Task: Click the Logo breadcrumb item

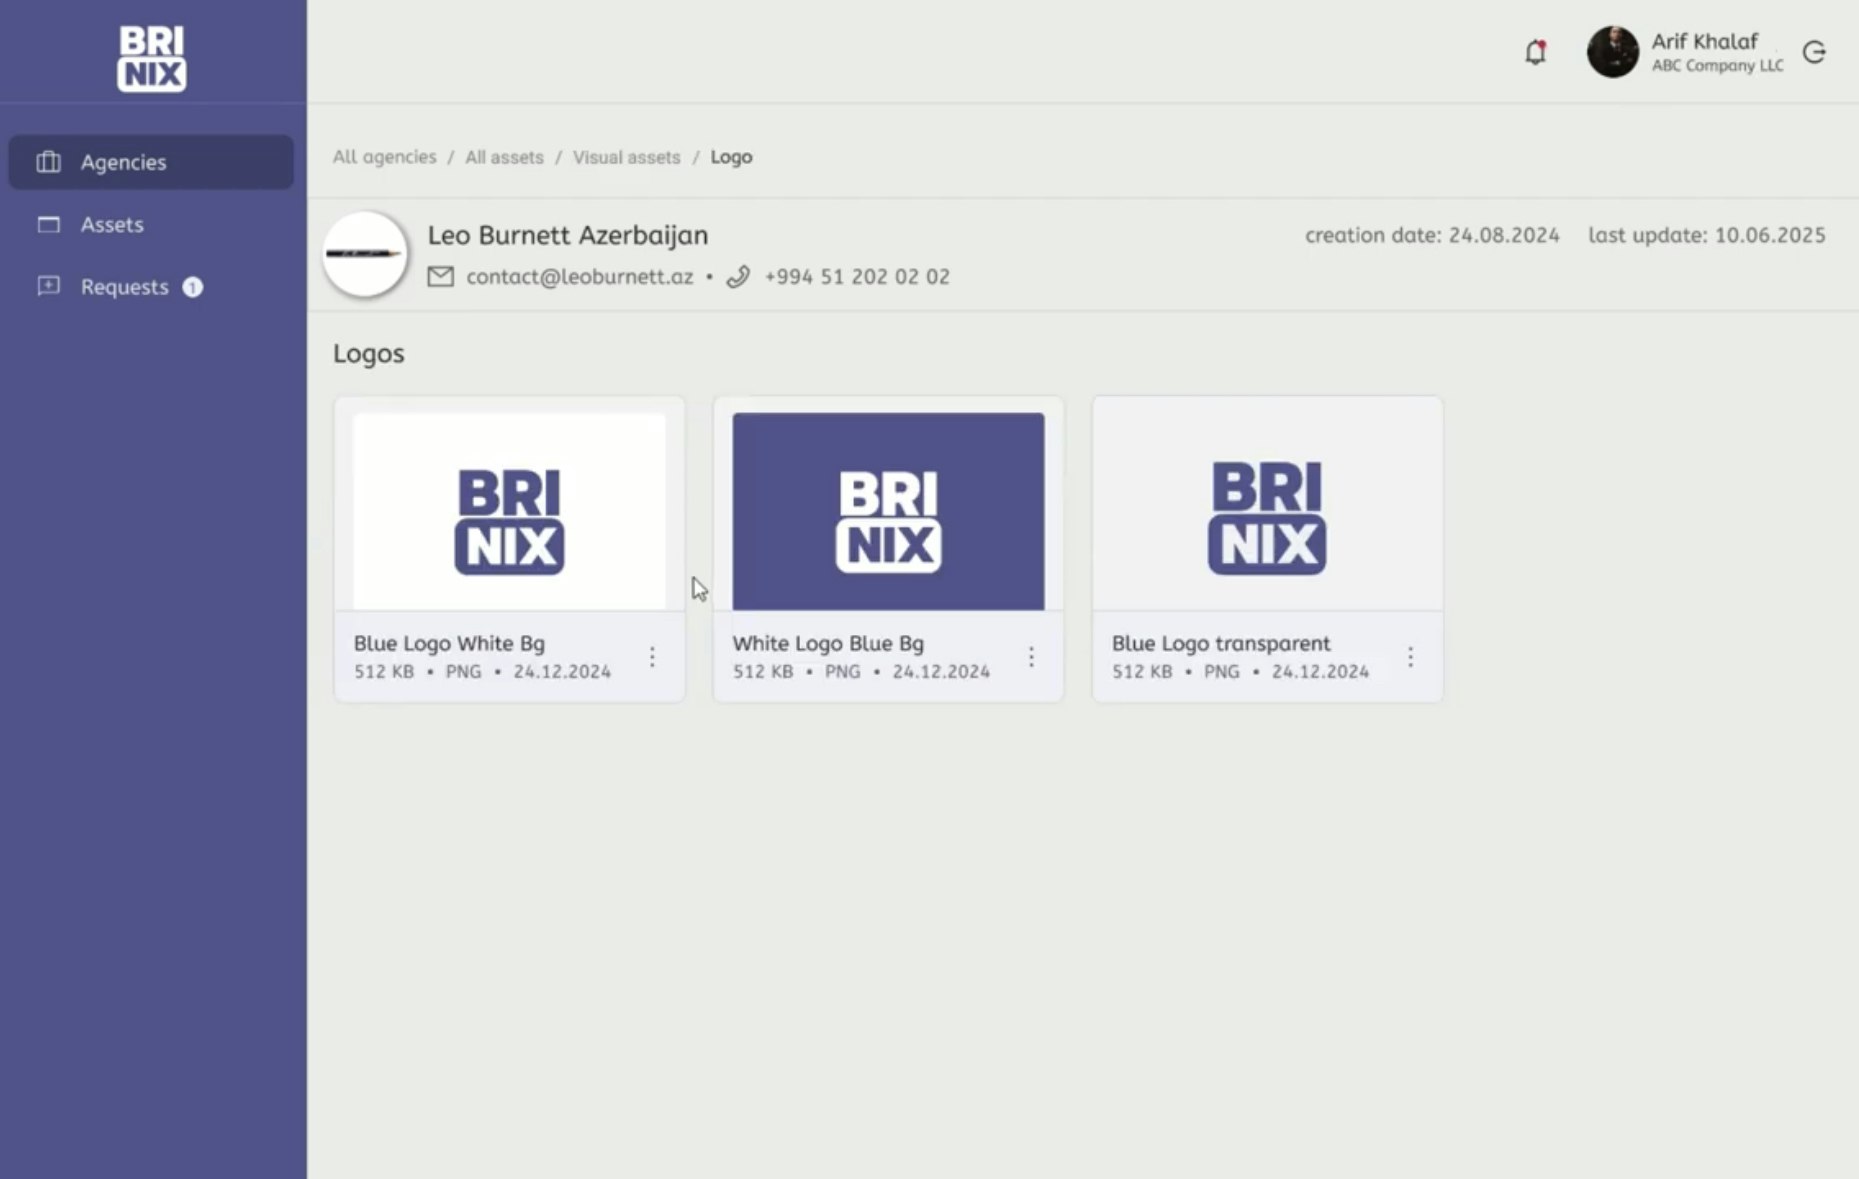Action: (x=731, y=157)
